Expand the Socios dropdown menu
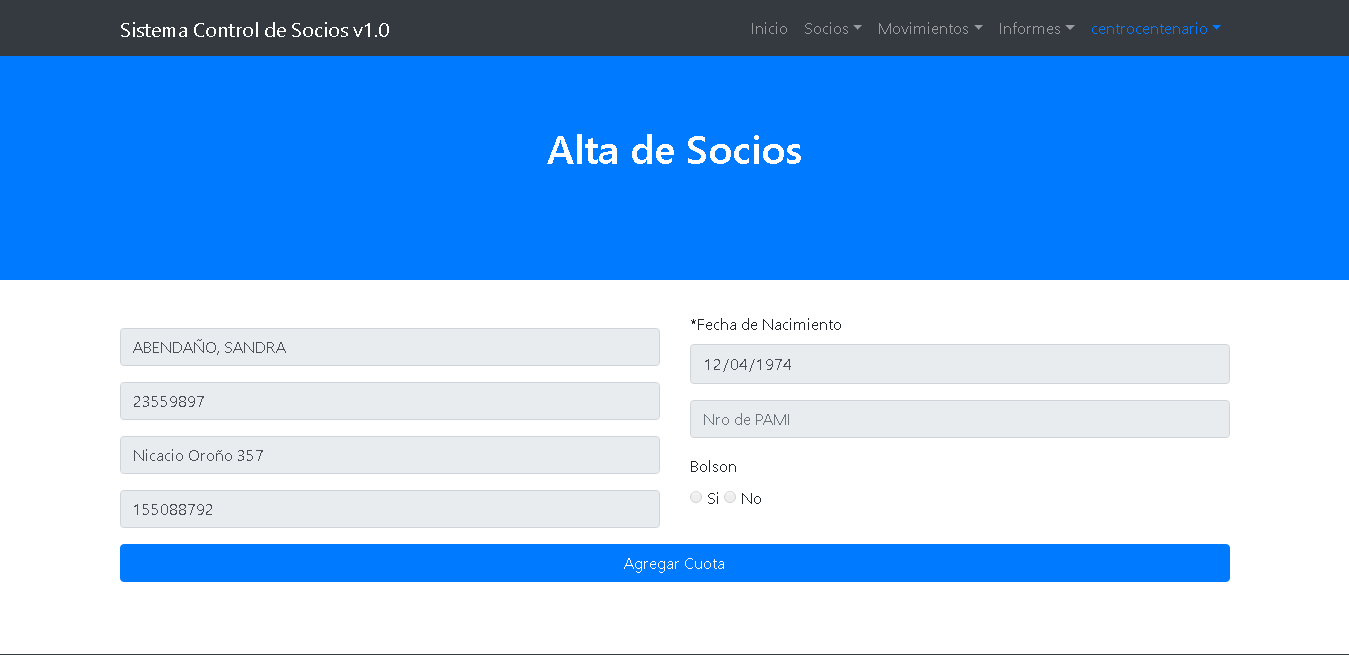Image resolution: width=1349 pixels, height=655 pixels. tap(832, 29)
